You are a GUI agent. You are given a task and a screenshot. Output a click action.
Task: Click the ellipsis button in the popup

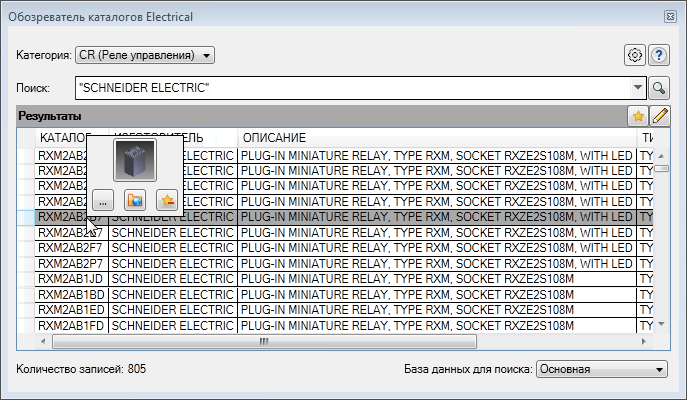coord(103,201)
